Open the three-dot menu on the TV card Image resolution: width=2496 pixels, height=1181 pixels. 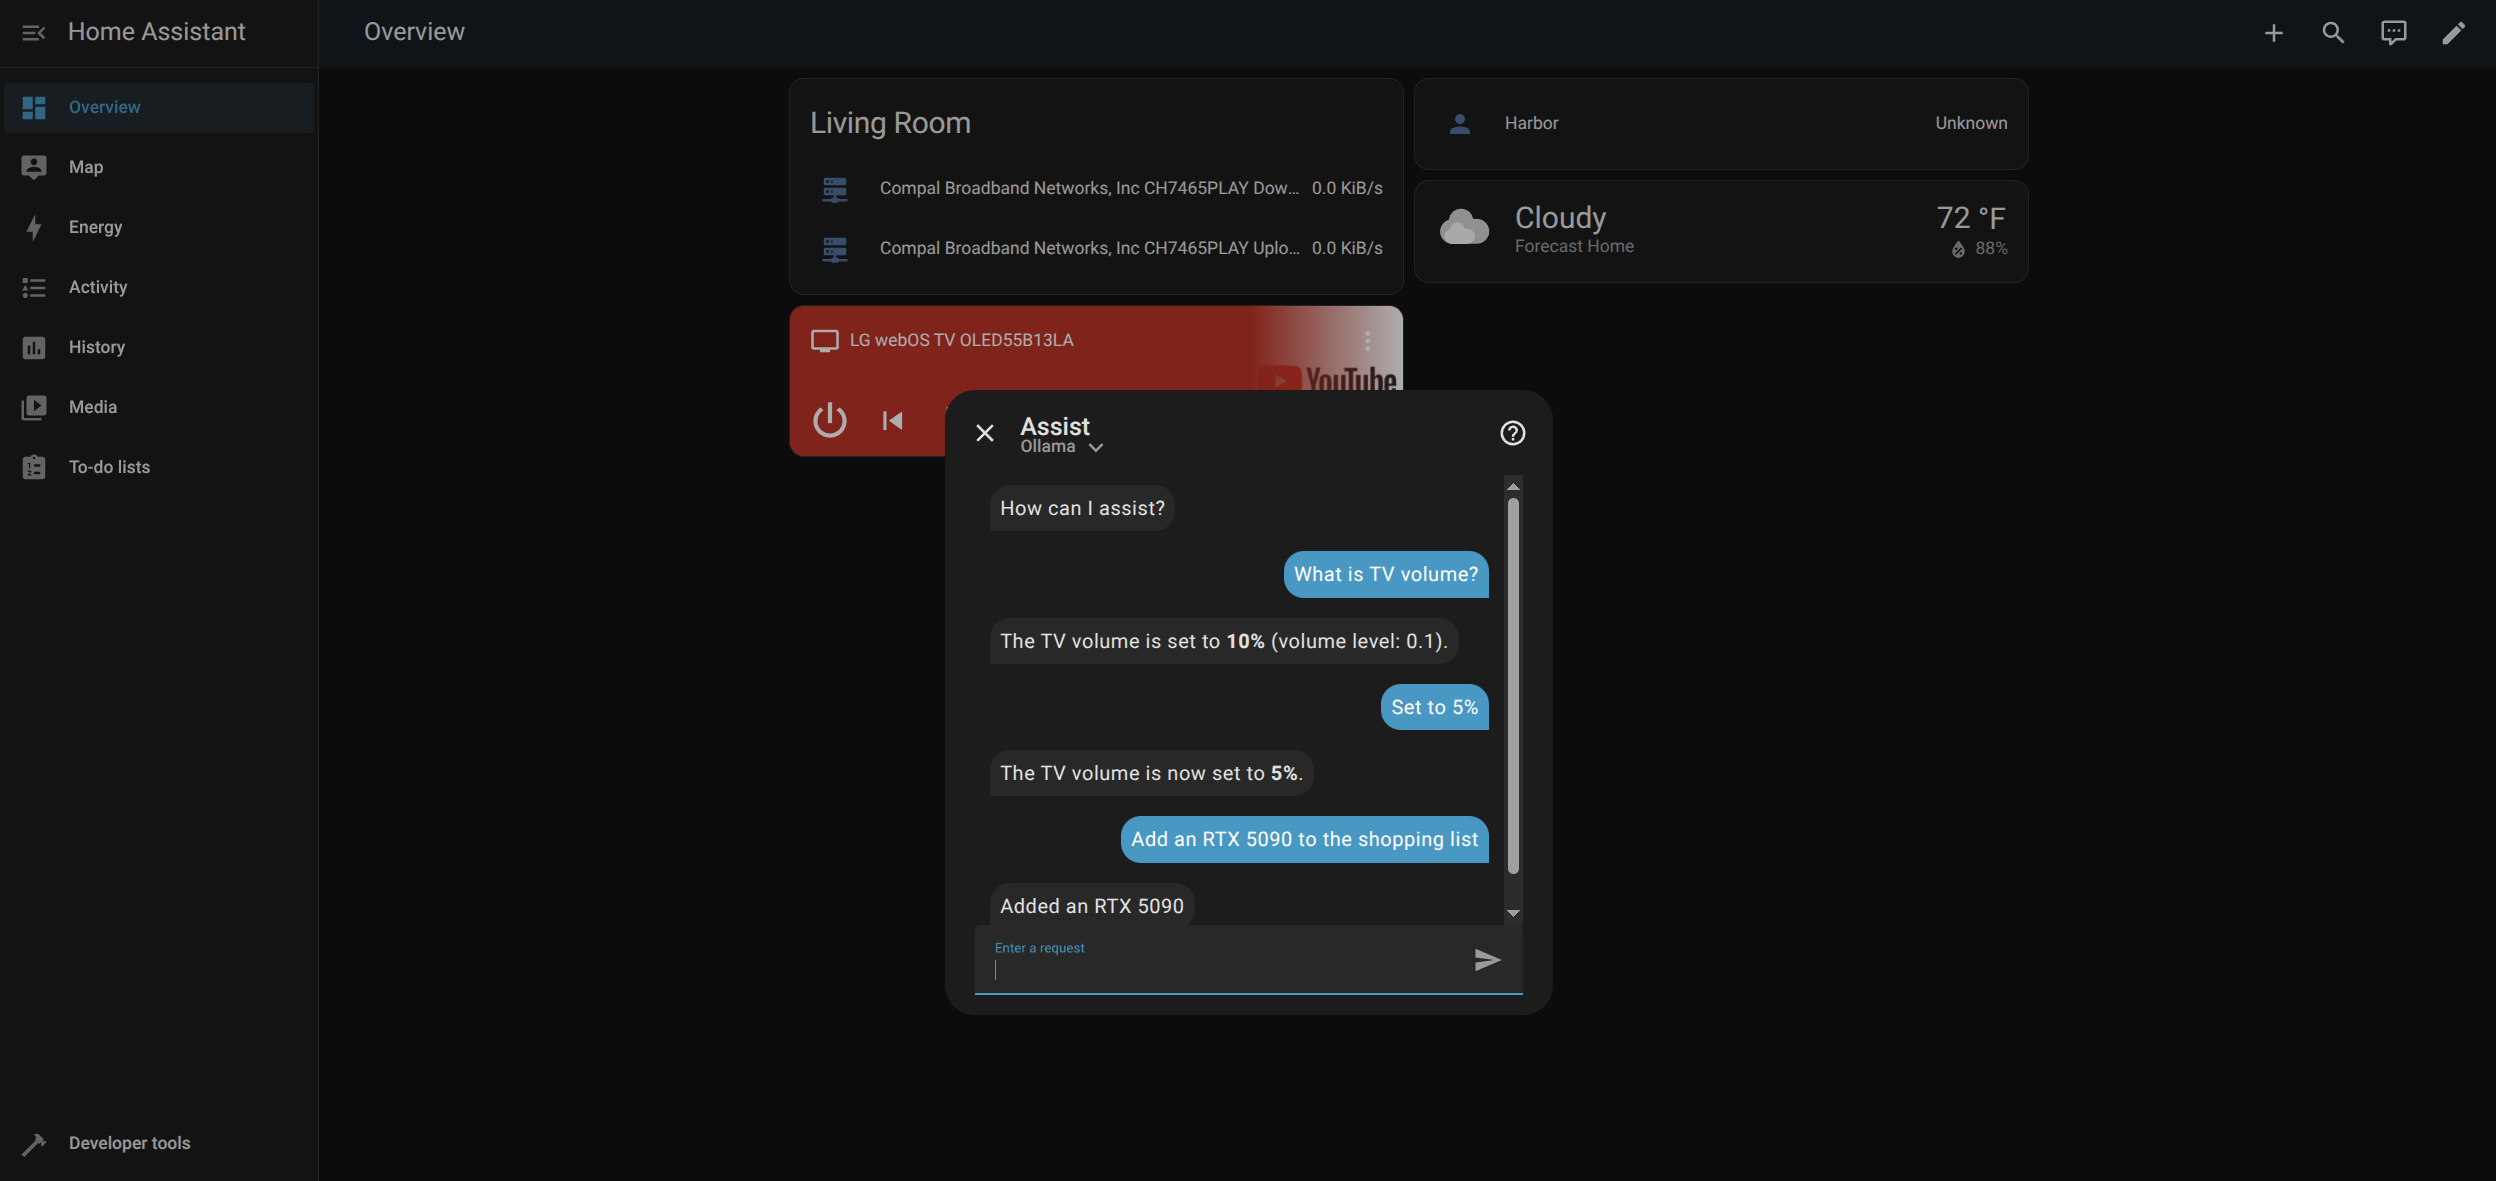point(1369,340)
